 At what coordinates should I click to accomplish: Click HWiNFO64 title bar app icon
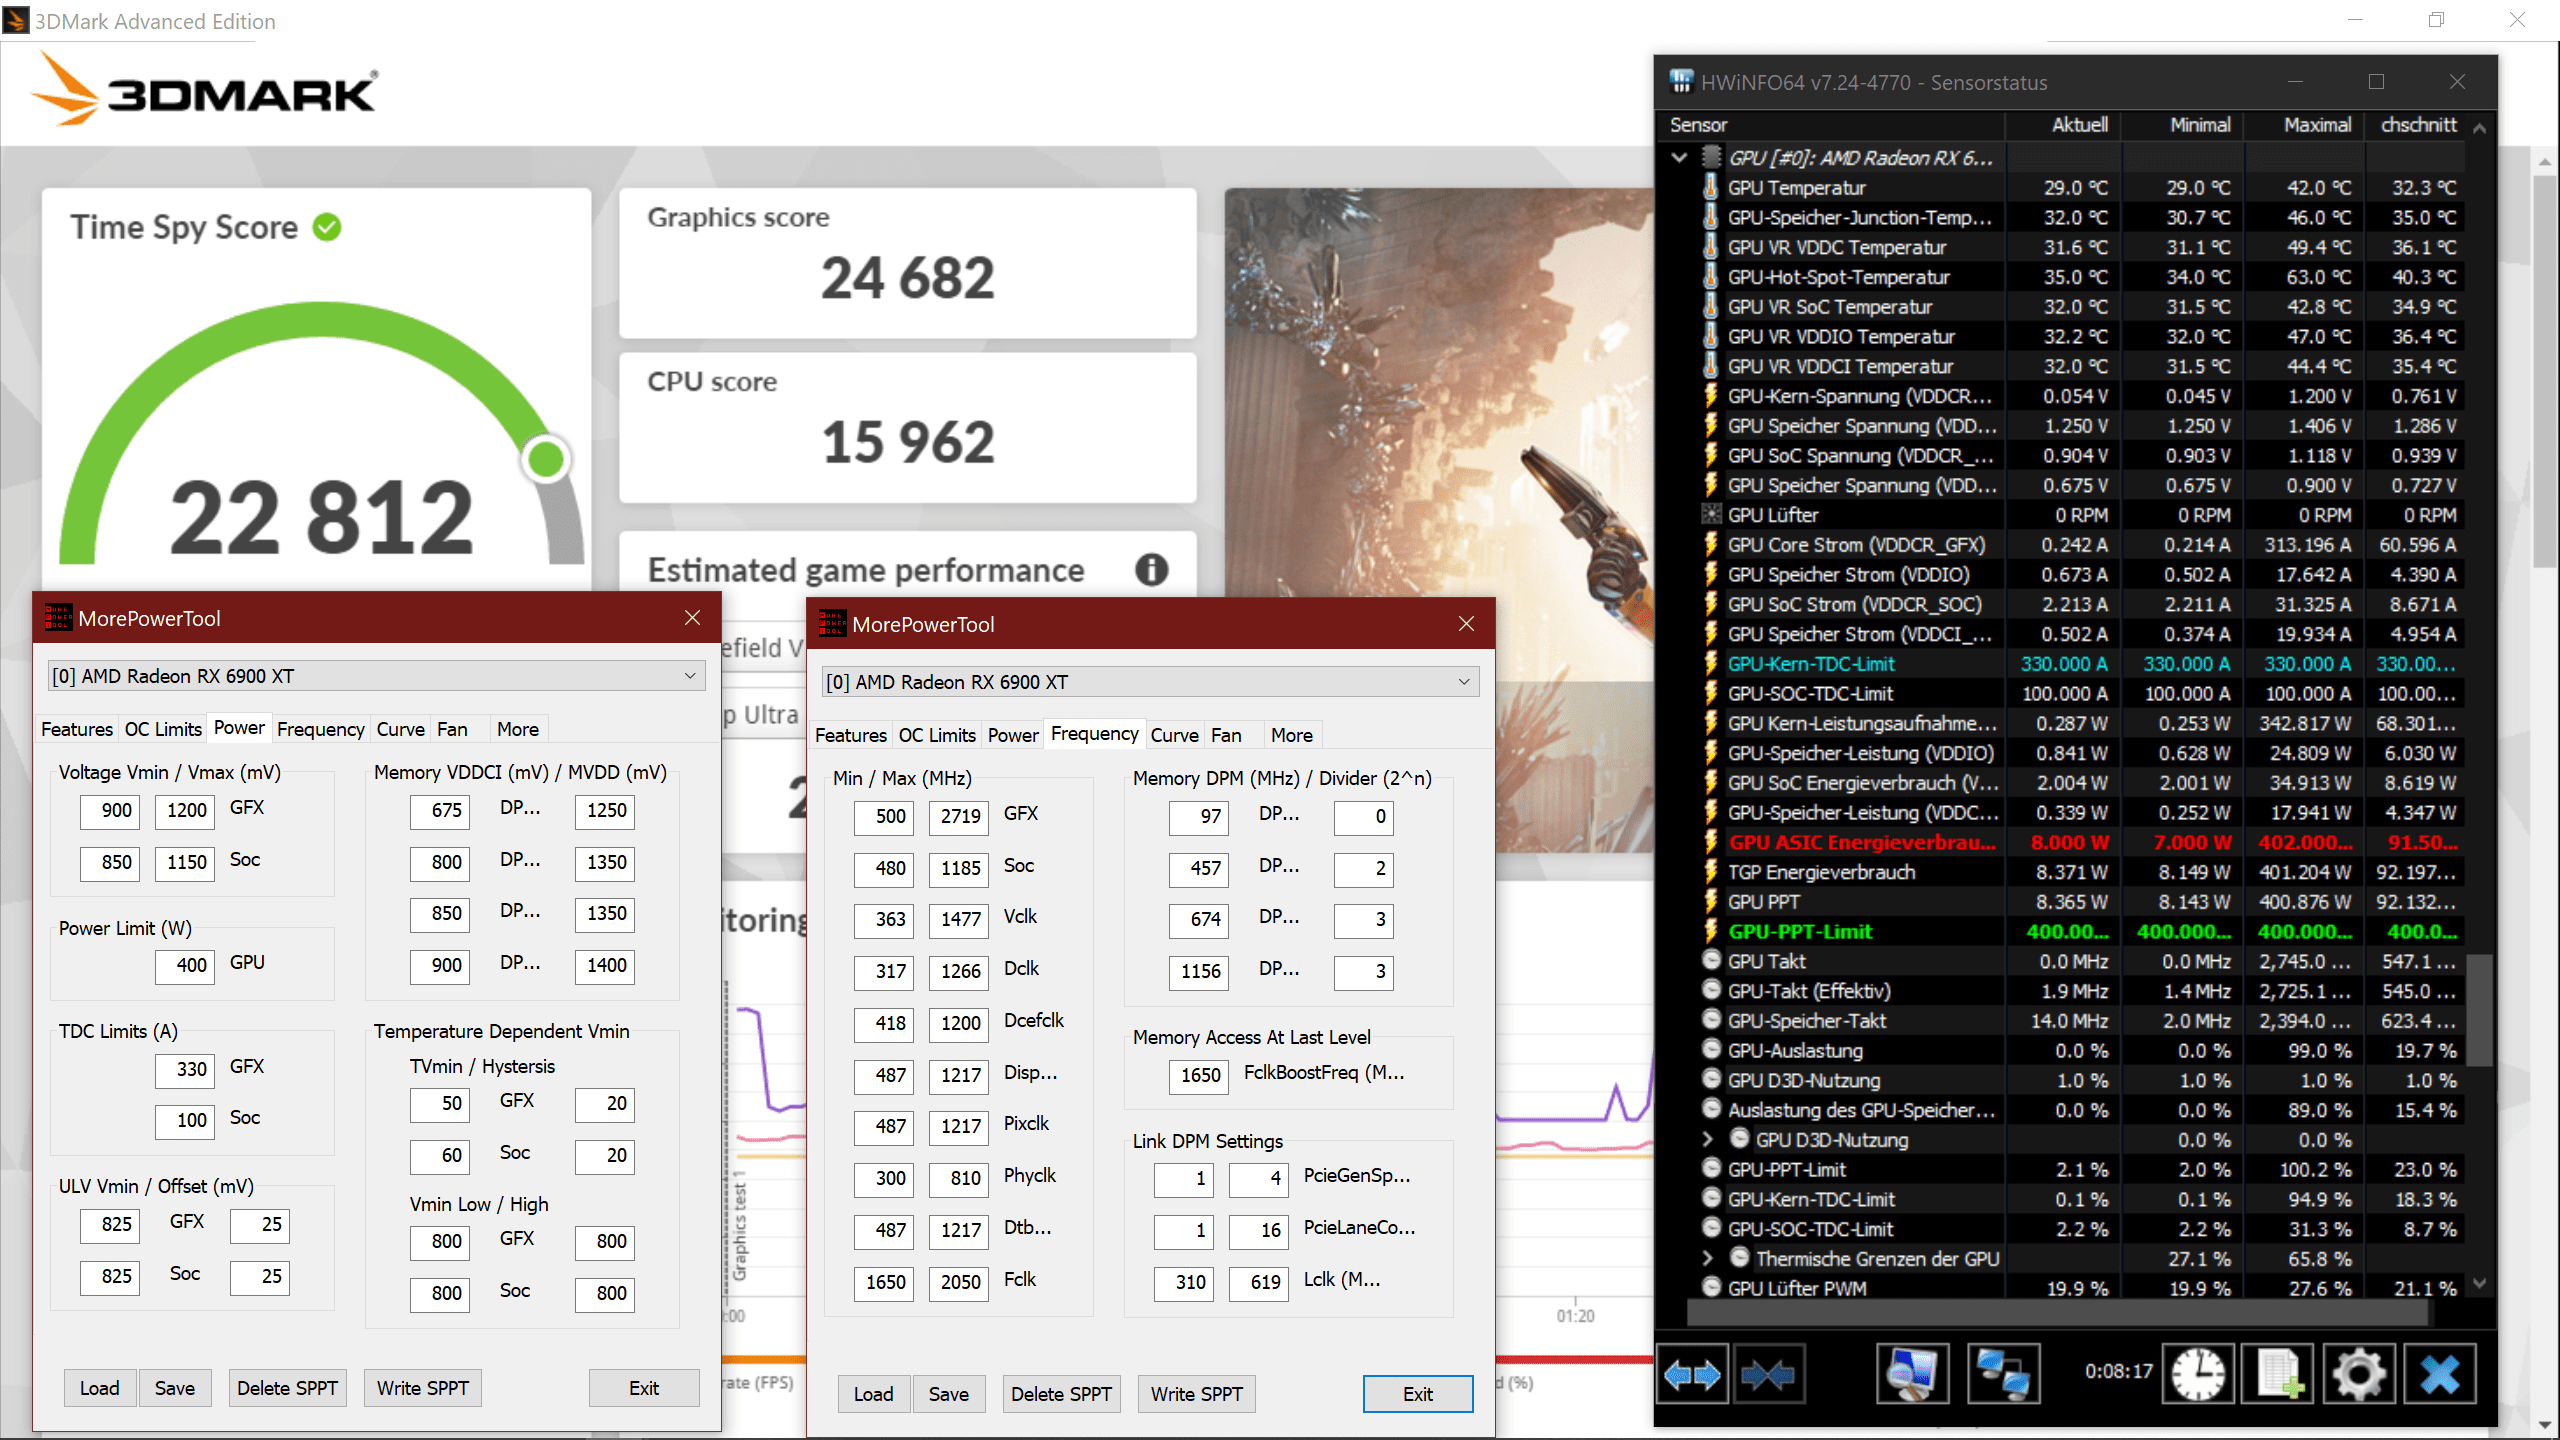(x=1681, y=82)
